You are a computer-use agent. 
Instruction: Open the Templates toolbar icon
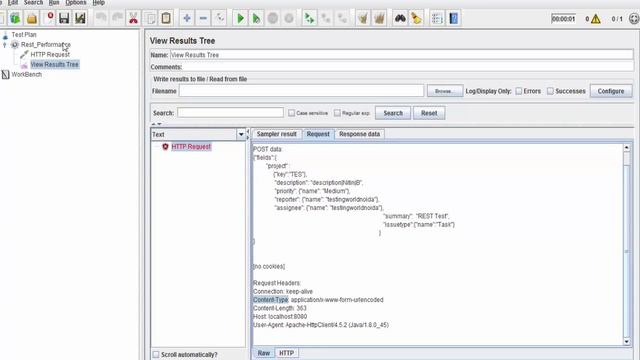(x=15, y=18)
